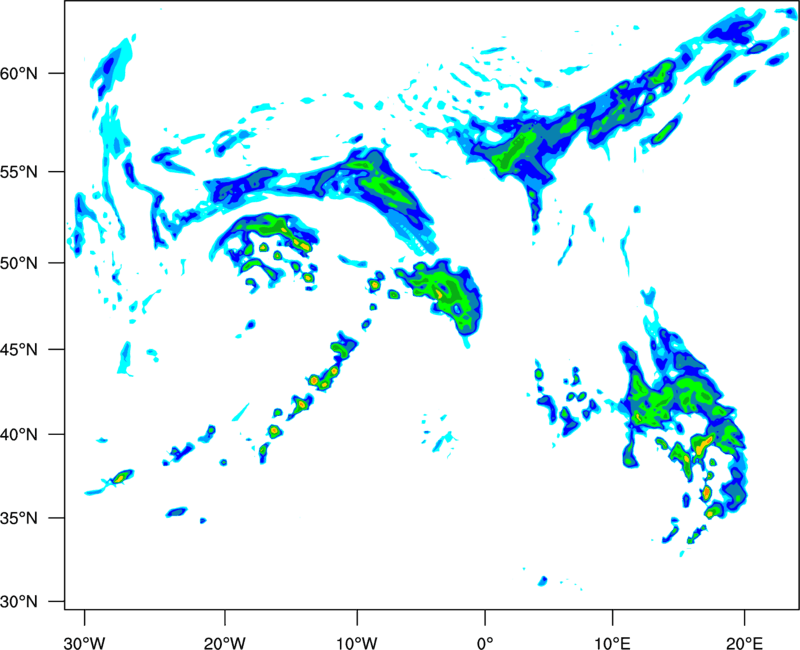Click the 10°E longitude label

pos(612,643)
